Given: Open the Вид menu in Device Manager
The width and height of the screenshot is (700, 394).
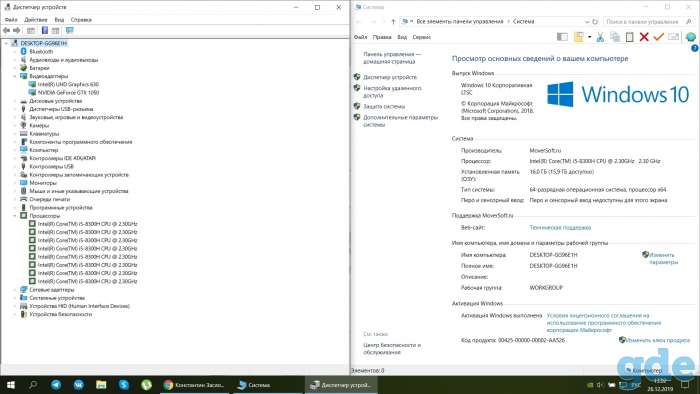Looking at the screenshot, I should click(59, 20).
